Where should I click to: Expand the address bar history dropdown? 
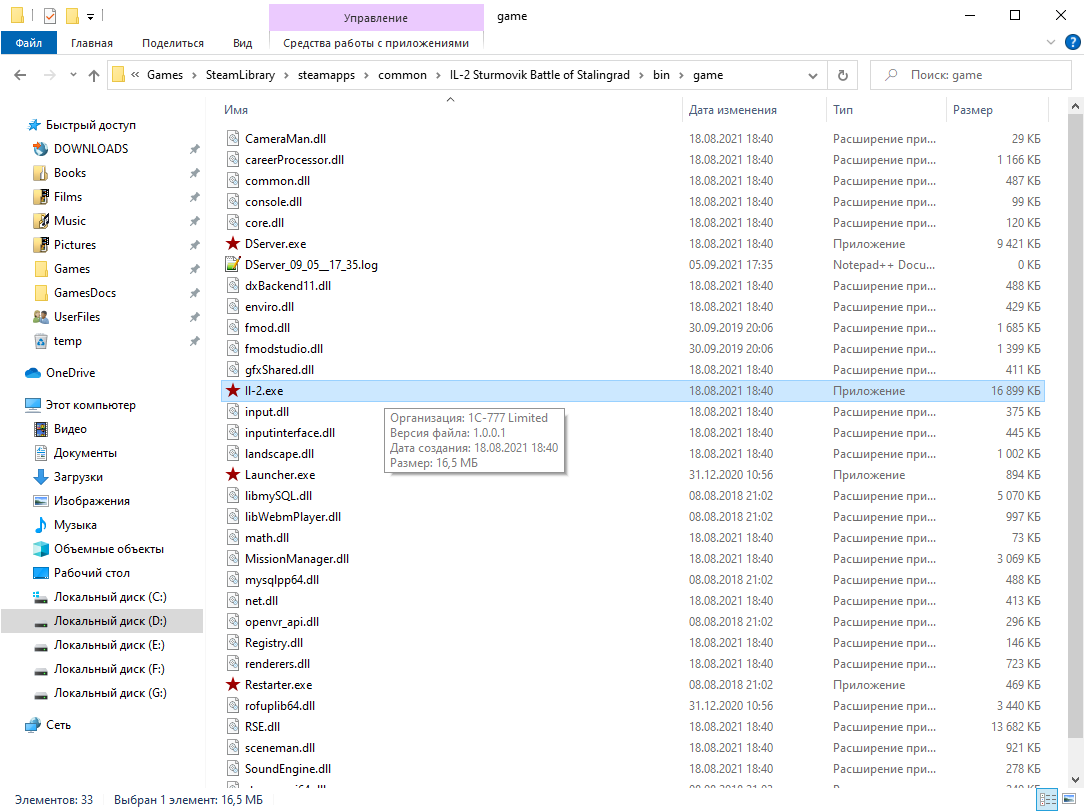coord(812,75)
